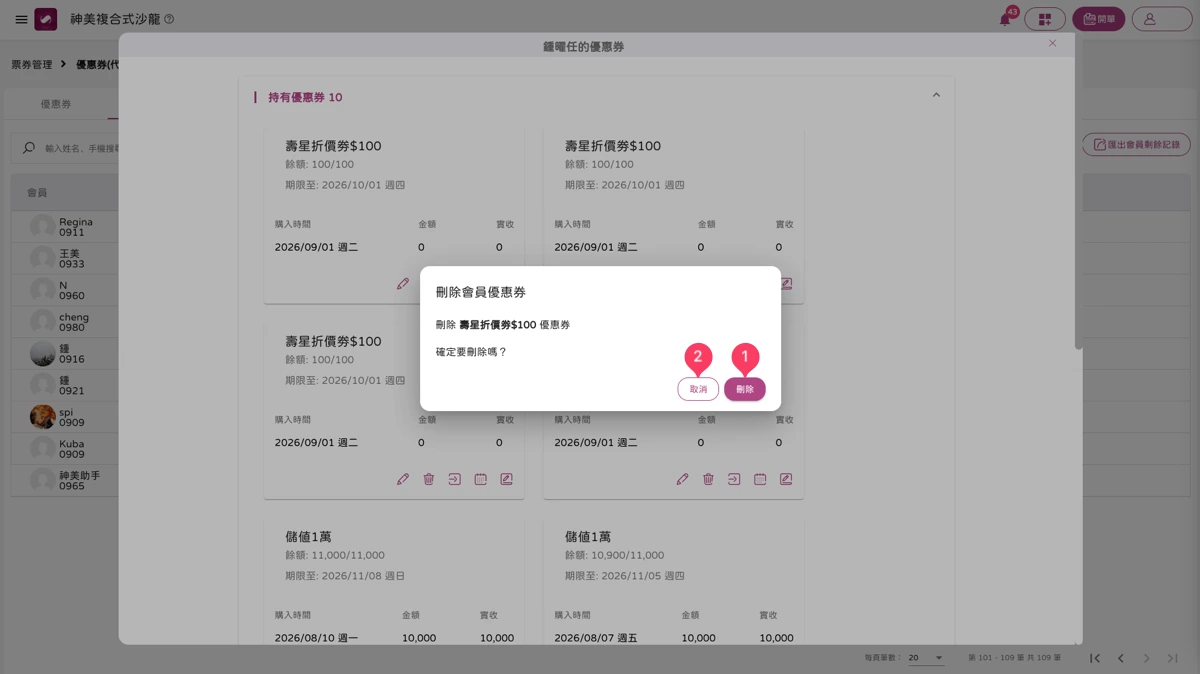The width and height of the screenshot is (1200, 674).
Task: Open the hamburger main menu
Action: pos(21,19)
